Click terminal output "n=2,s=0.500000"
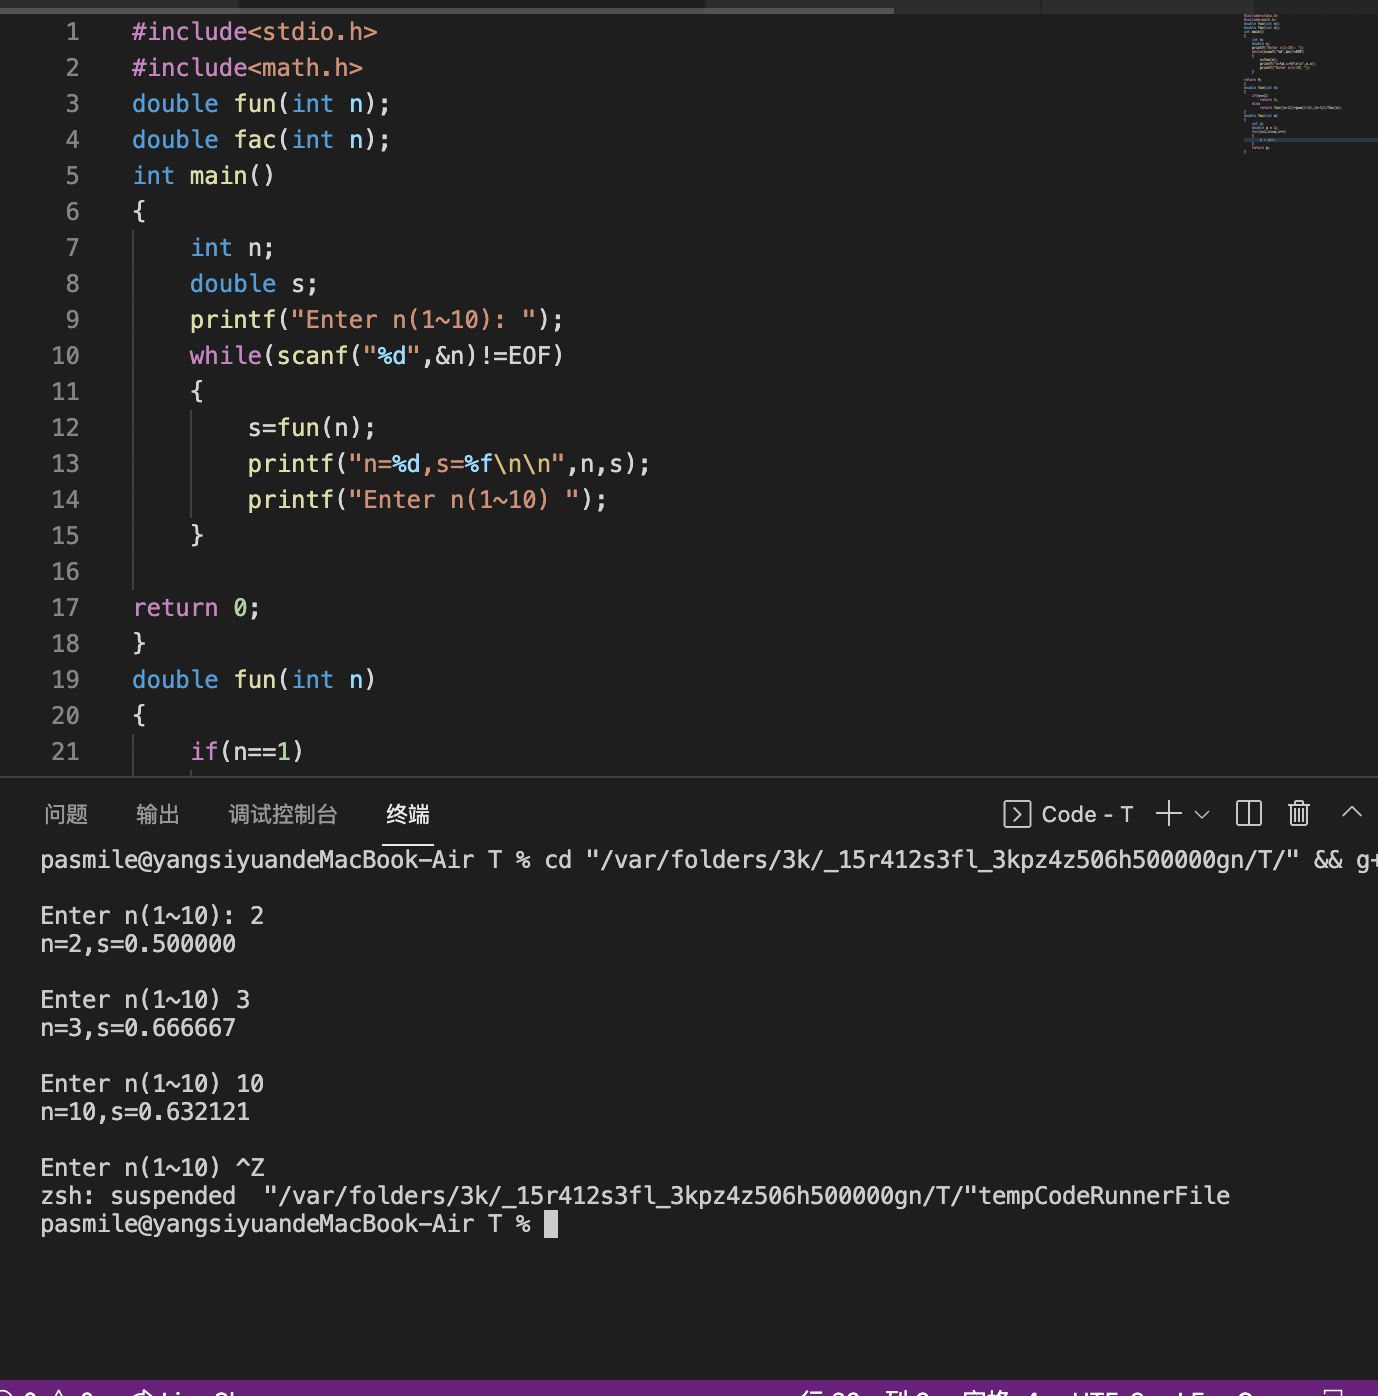 pos(138,944)
